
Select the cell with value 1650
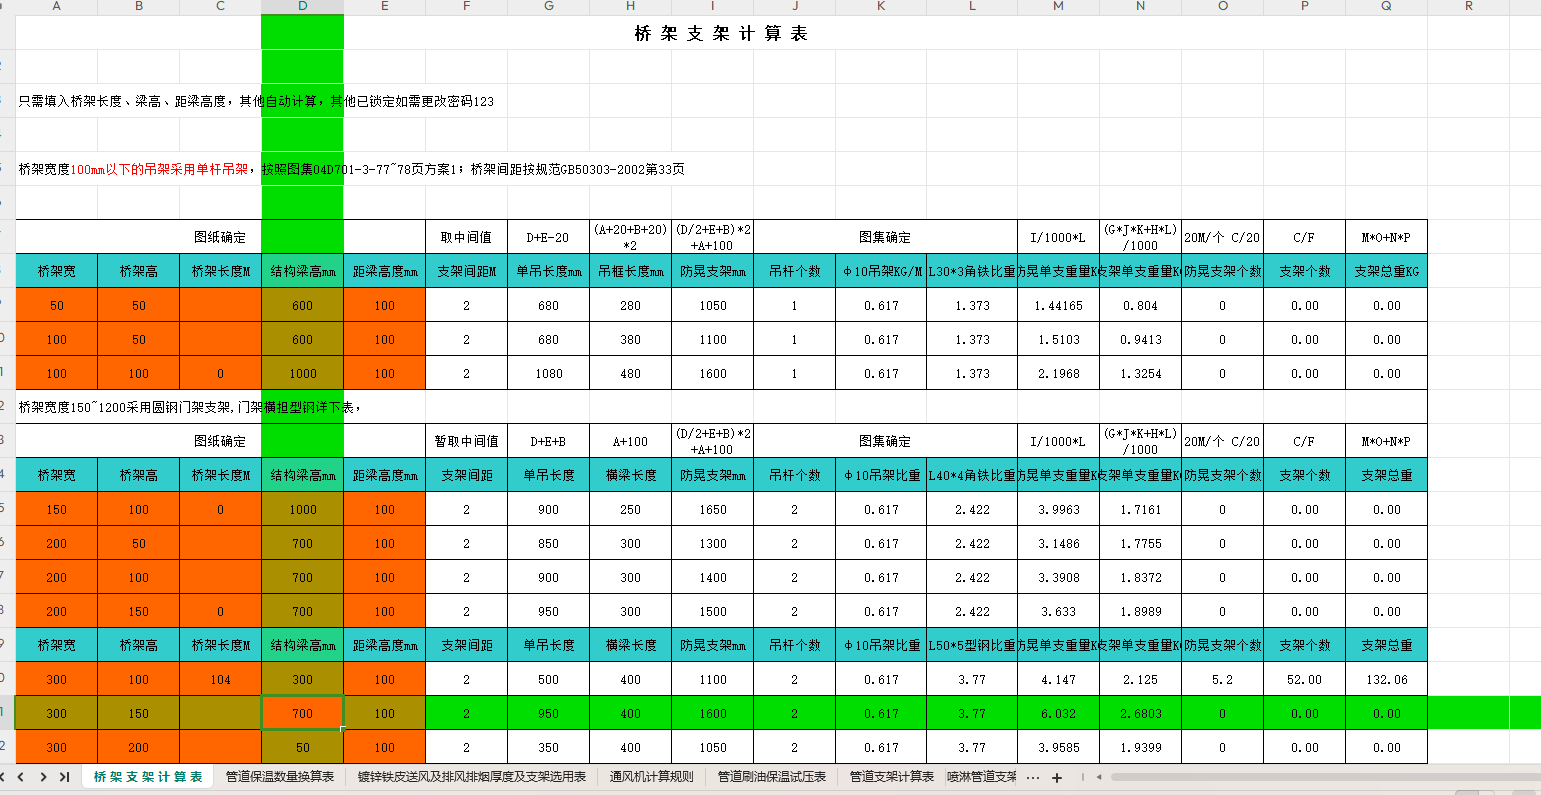(712, 509)
